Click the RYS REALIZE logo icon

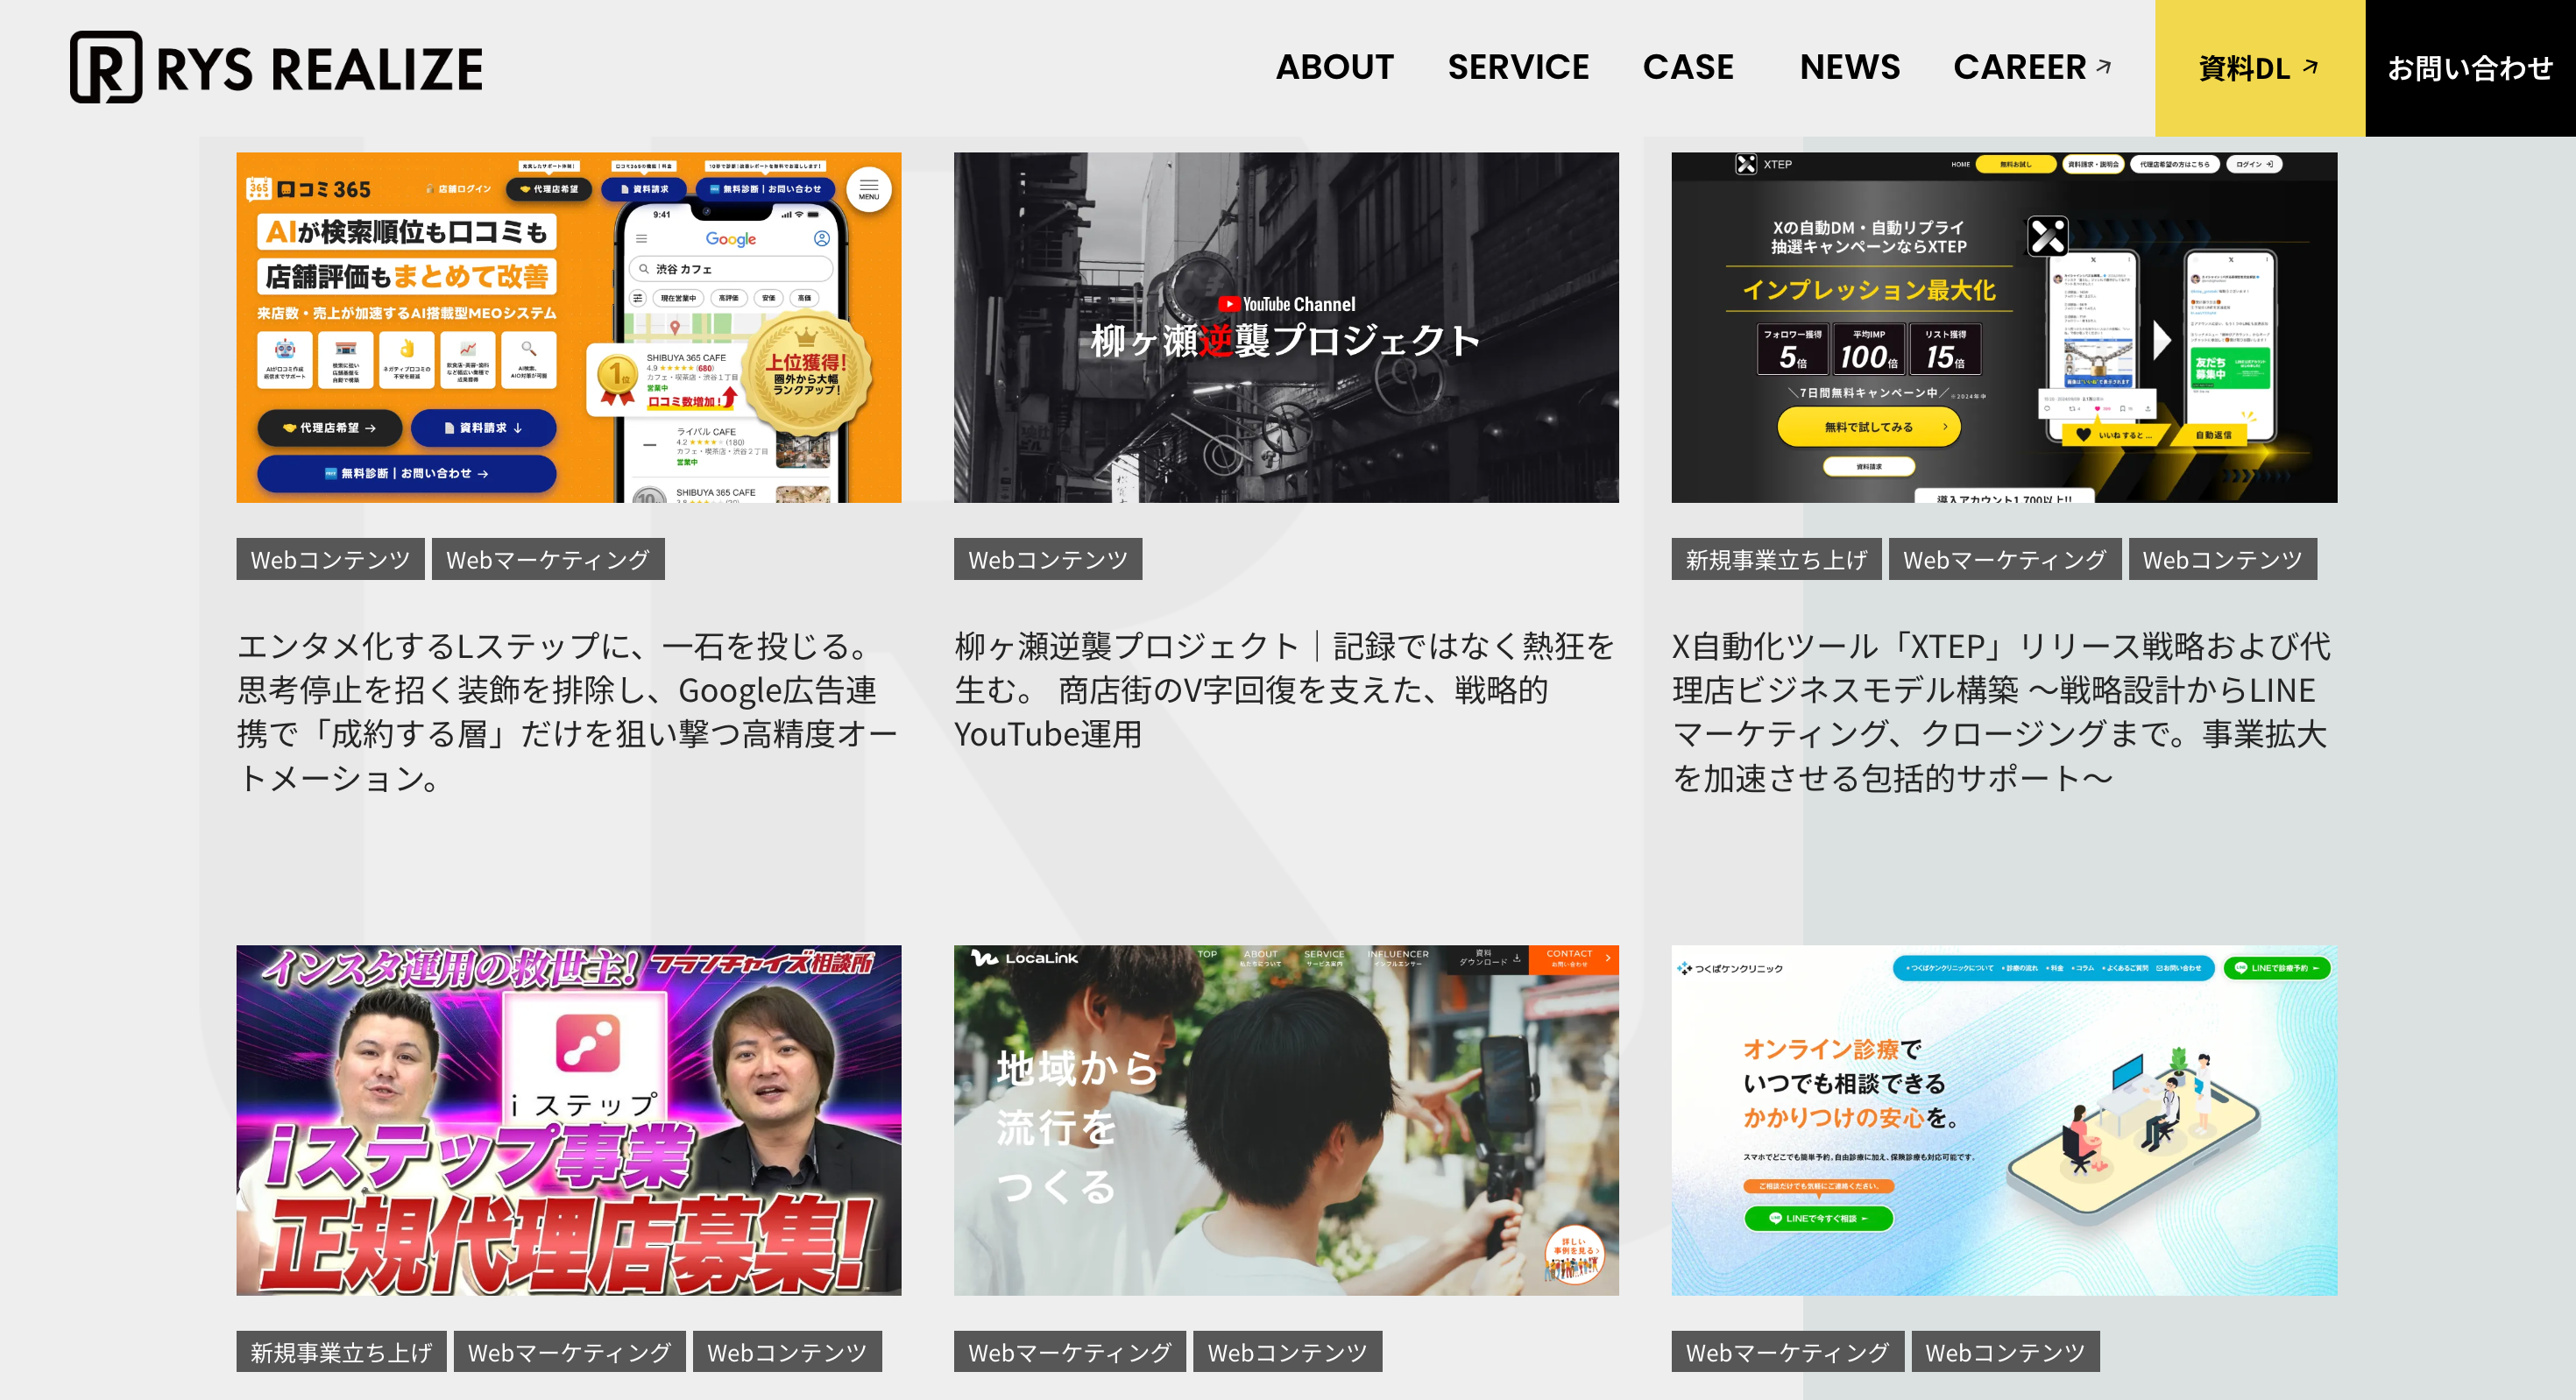(x=105, y=67)
